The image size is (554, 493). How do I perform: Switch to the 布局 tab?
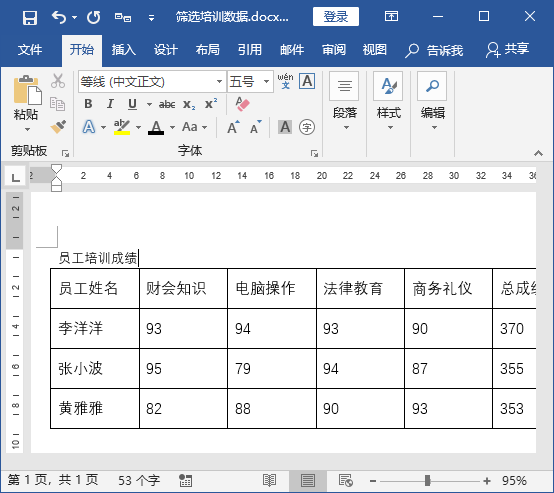coord(208,50)
